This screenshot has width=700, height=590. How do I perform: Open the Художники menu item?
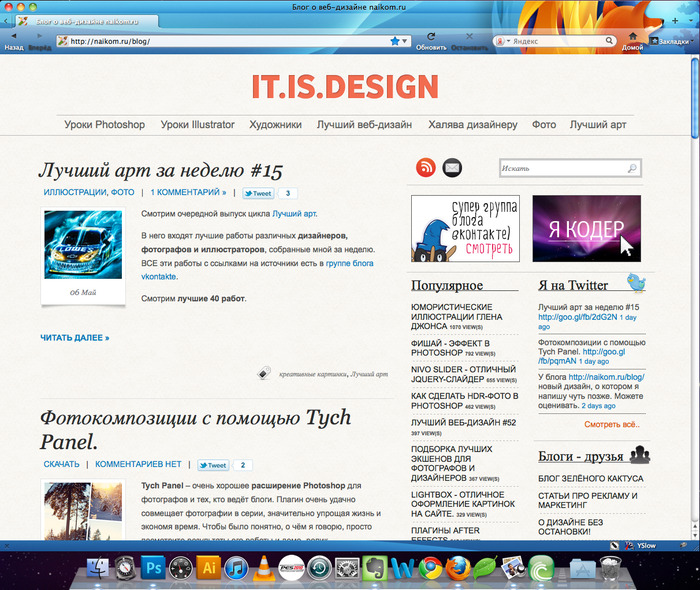275,125
